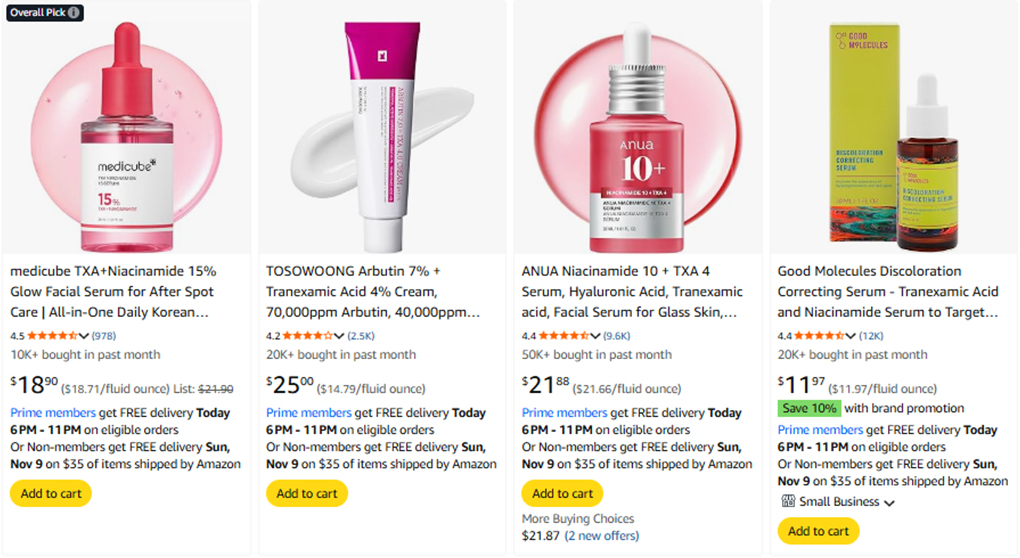Expand Good Molecules rating chevron
This screenshot has width=1020, height=558.
(x=852, y=336)
